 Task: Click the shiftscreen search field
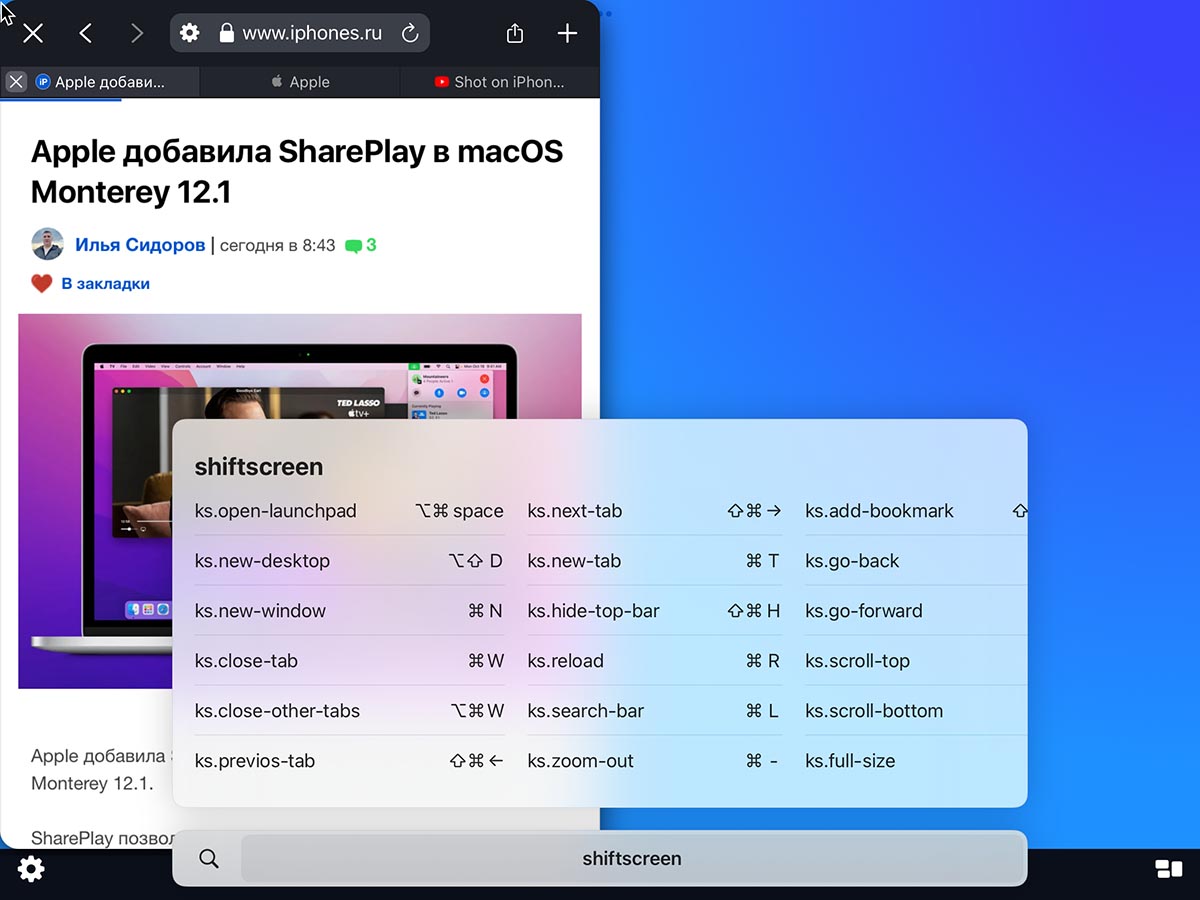[x=632, y=858]
